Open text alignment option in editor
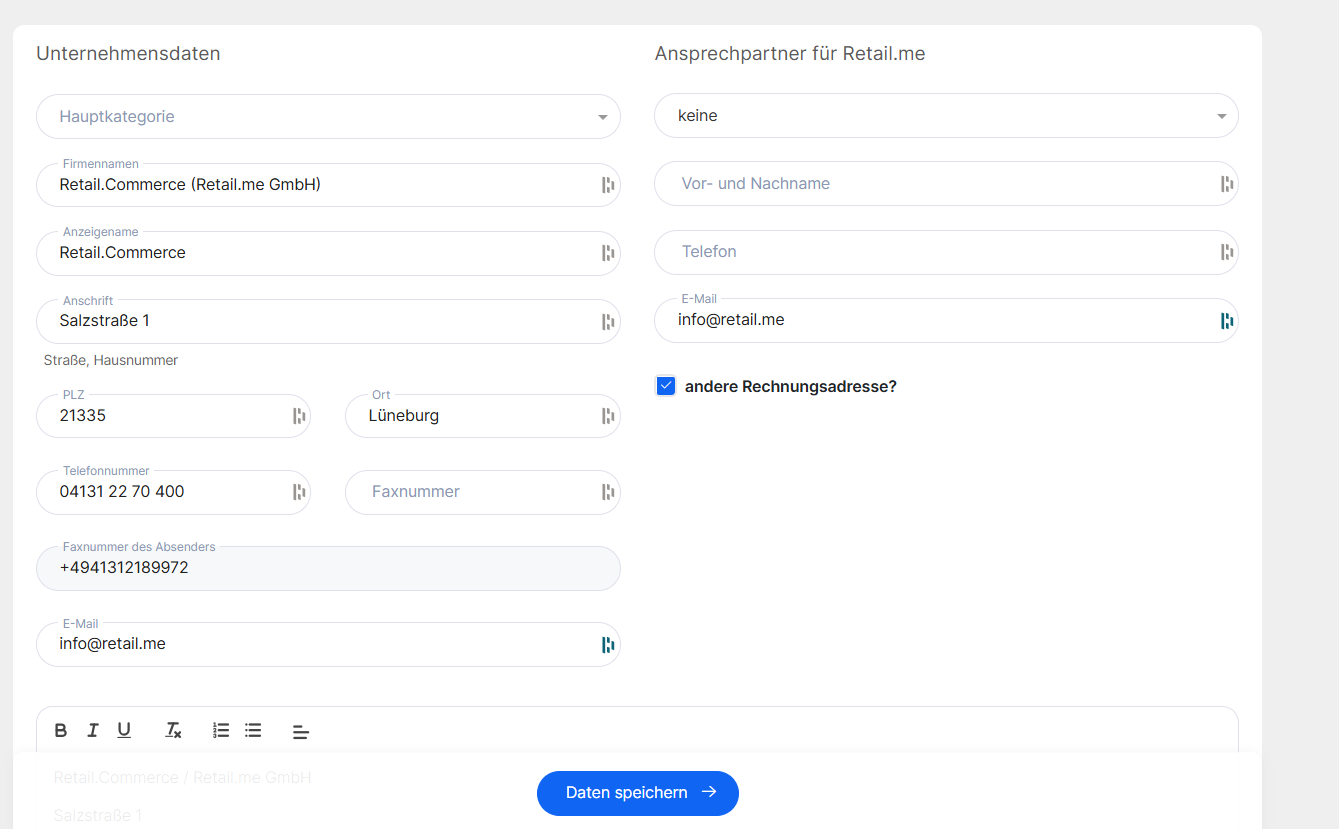 [x=300, y=732]
